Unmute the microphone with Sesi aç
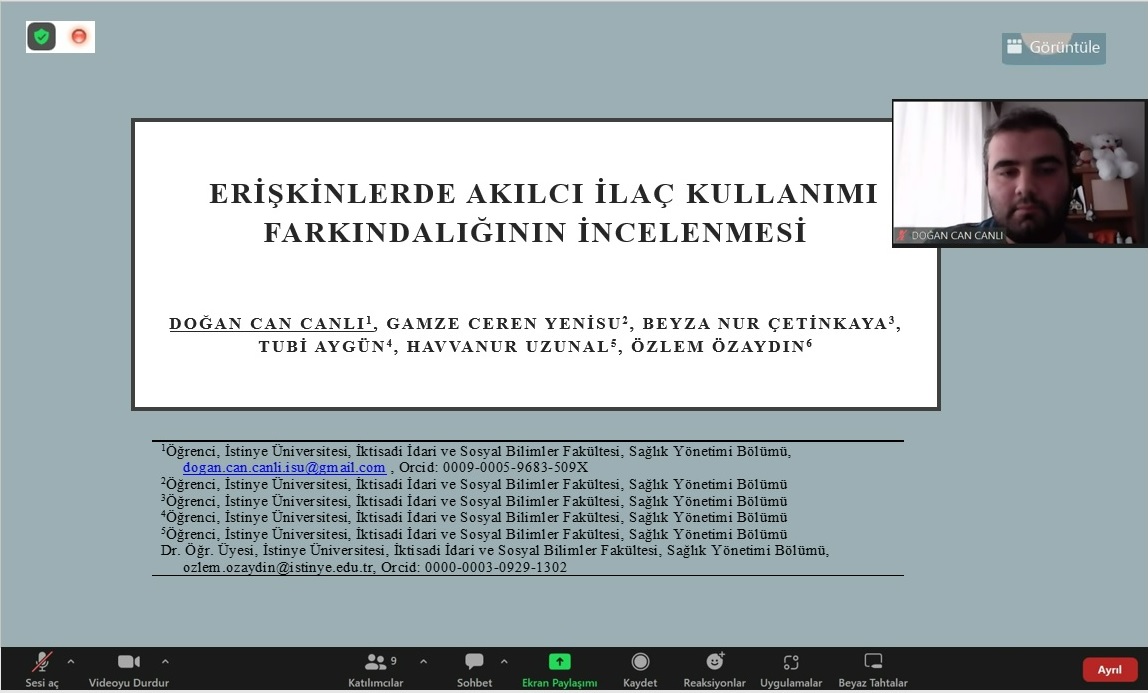Viewport: 1148px width, 693px height. pyautogui.click(x=42, y=668)
